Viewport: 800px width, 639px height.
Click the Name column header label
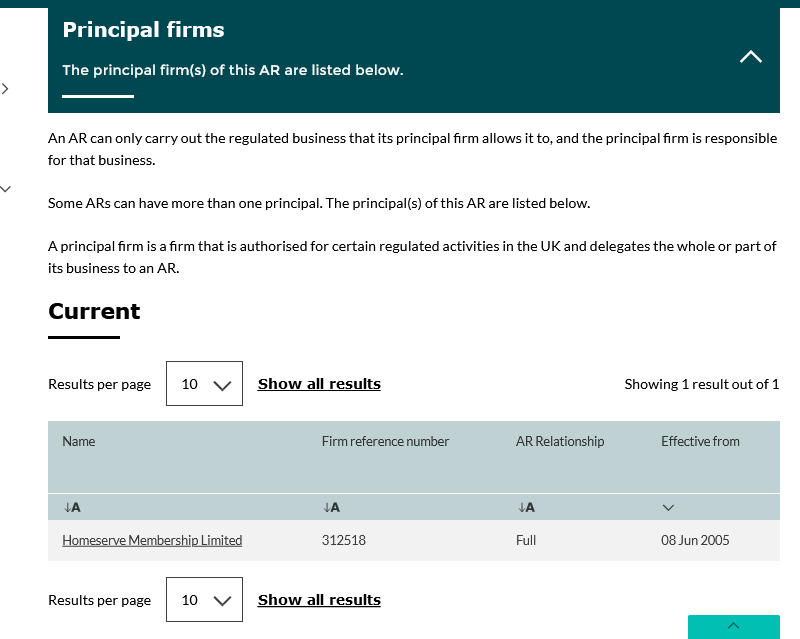coord(79,441)
